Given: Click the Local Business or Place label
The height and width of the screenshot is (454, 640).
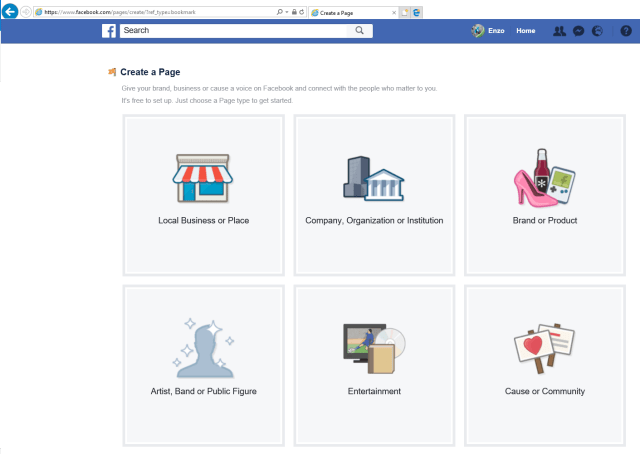Looking at the screenshot, I should pos(204,220).
